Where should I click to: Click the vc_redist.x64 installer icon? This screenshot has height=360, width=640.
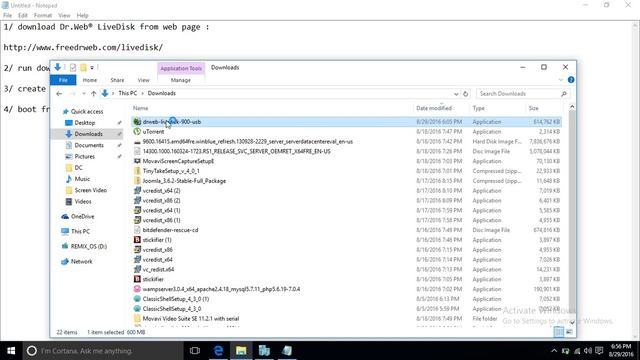click(x=137, y=269)
